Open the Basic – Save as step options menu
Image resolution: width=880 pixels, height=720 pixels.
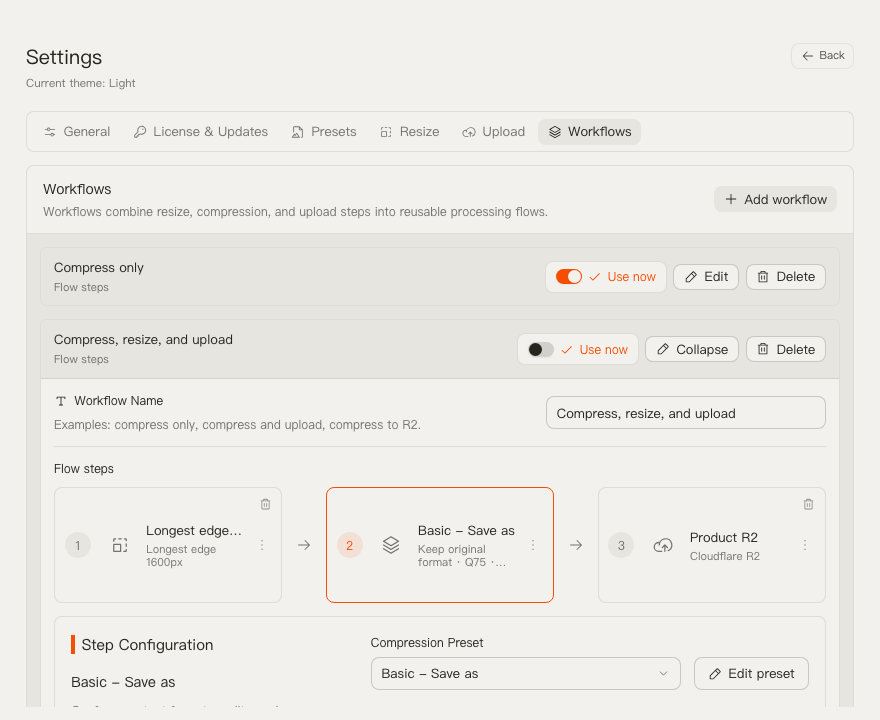(x=533, y=545)
